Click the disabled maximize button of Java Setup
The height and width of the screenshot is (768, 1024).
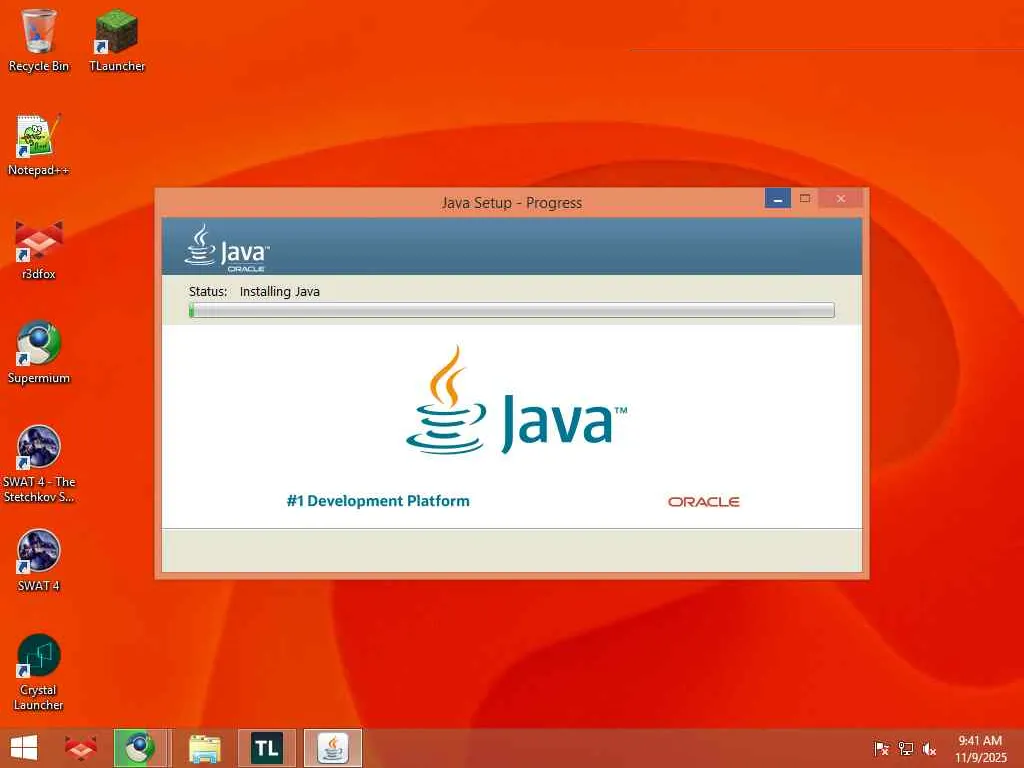(805, 199)
